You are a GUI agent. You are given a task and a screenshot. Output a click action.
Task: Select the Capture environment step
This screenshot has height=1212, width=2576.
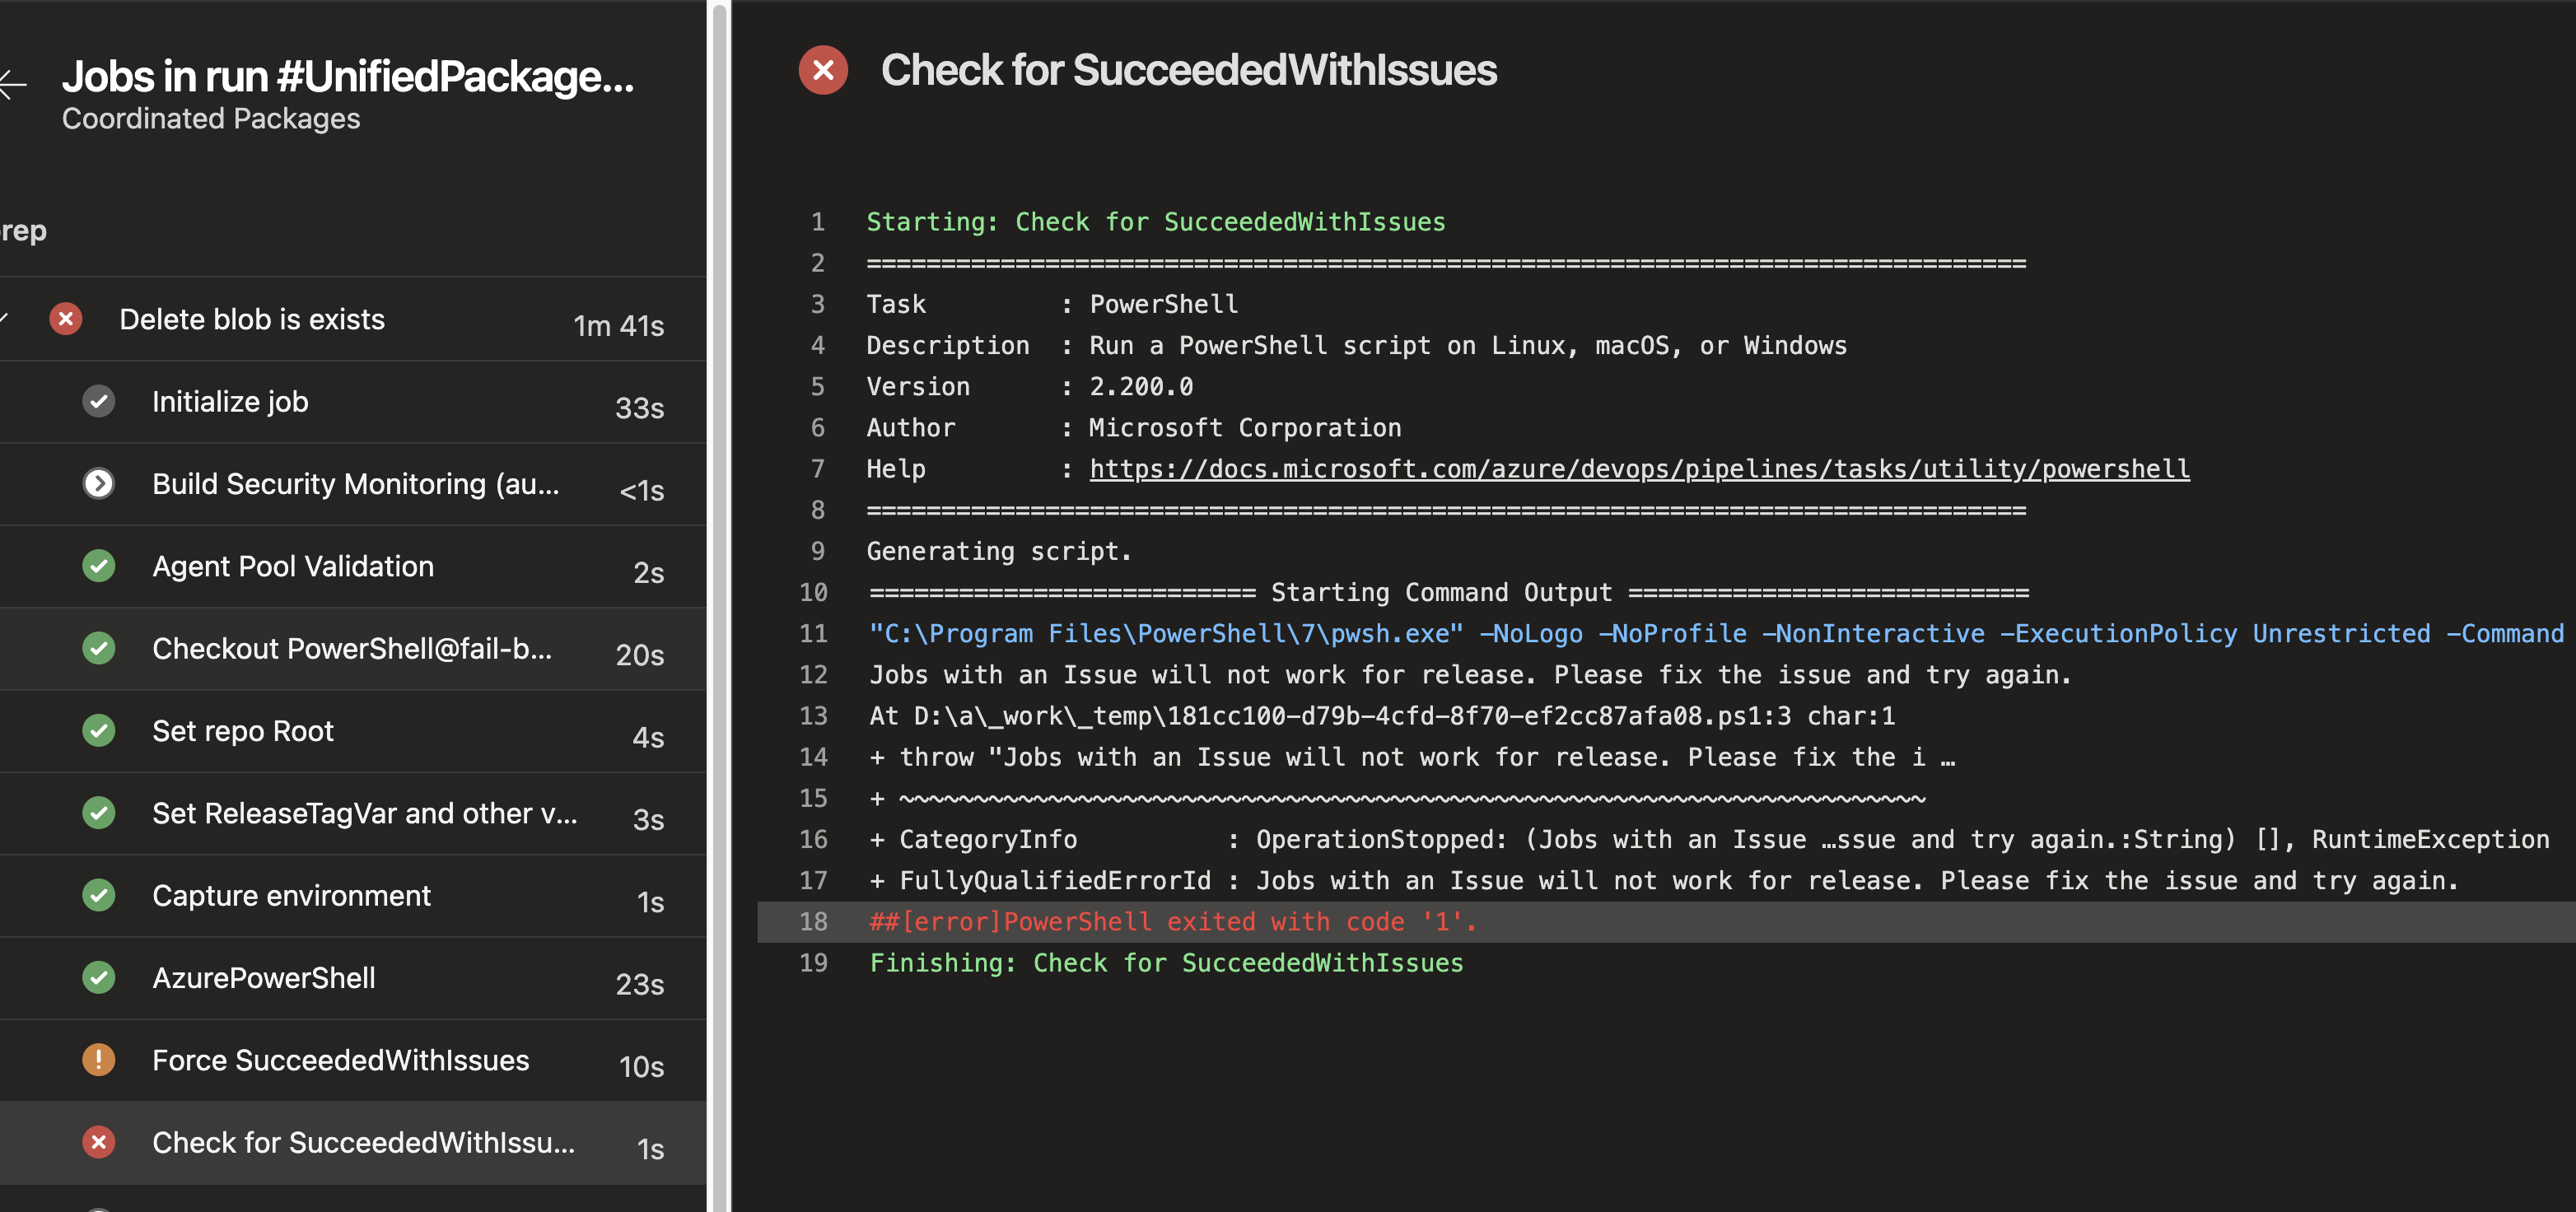tap(353, 896)
